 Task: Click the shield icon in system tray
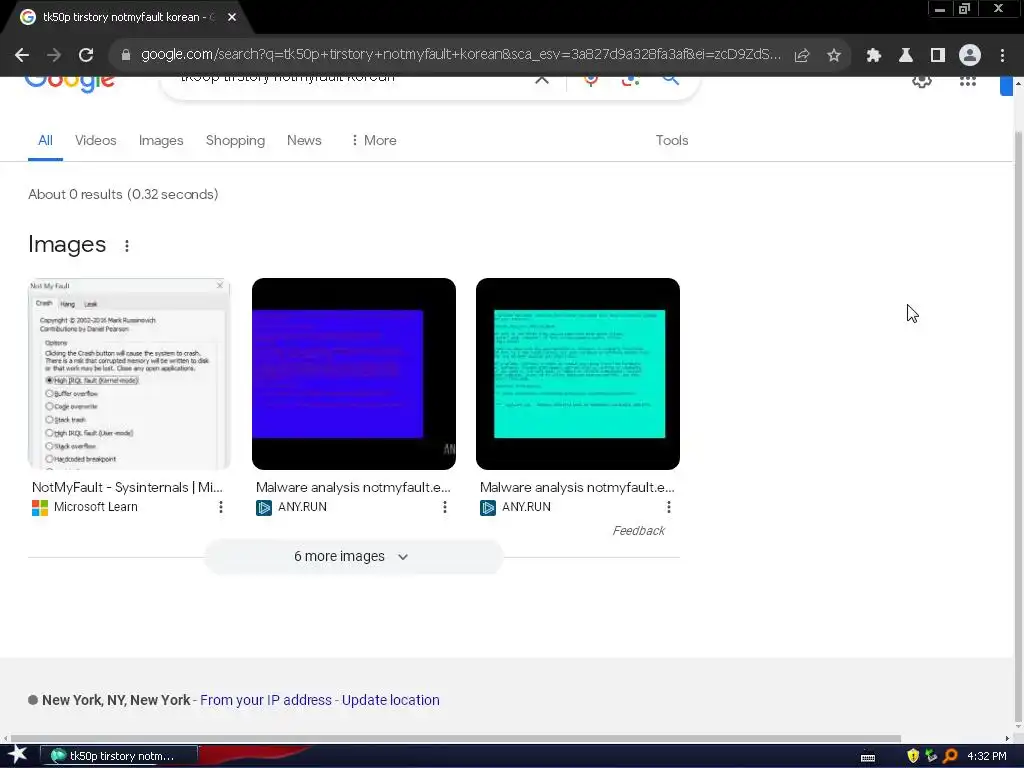pos(913,756)
